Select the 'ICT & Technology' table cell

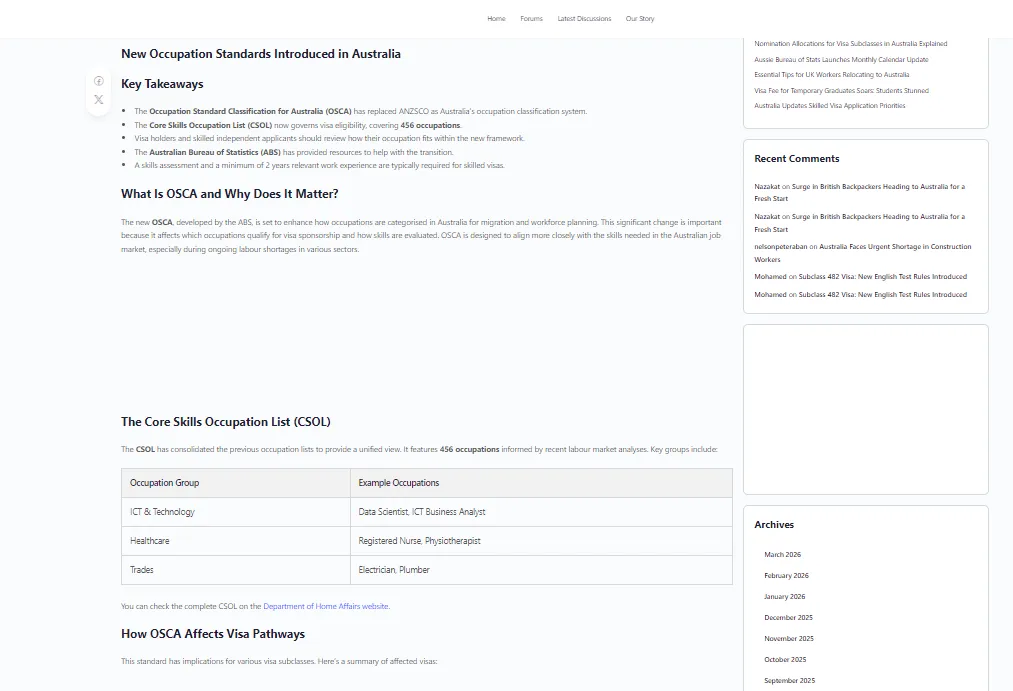[x=236, y=512]
